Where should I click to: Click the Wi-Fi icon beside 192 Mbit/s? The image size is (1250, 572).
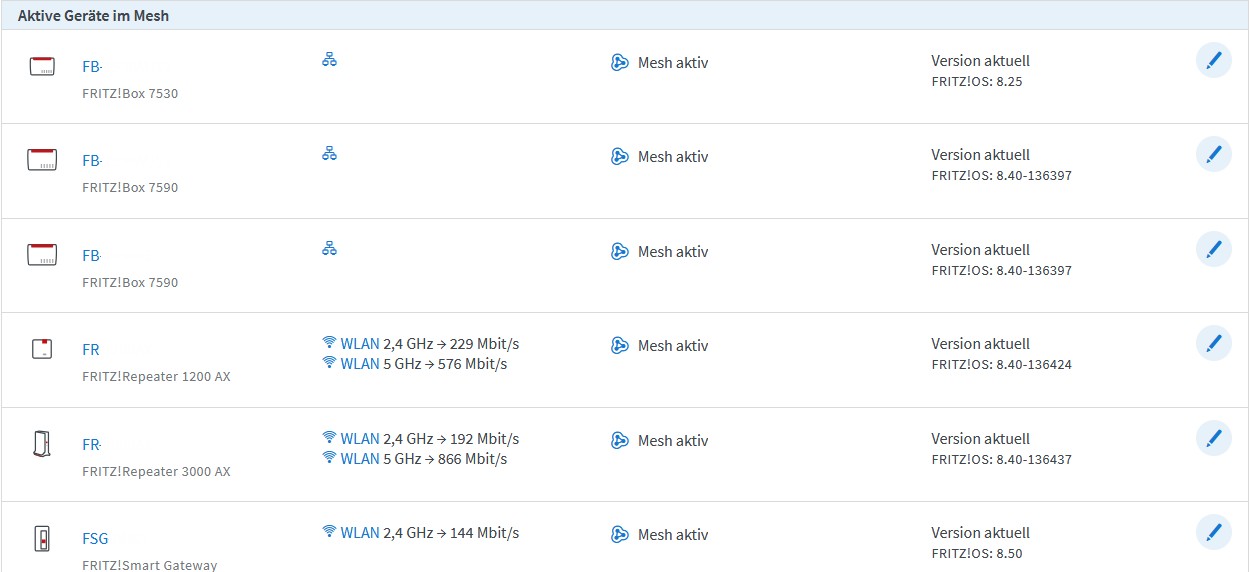tap(329, 438)
